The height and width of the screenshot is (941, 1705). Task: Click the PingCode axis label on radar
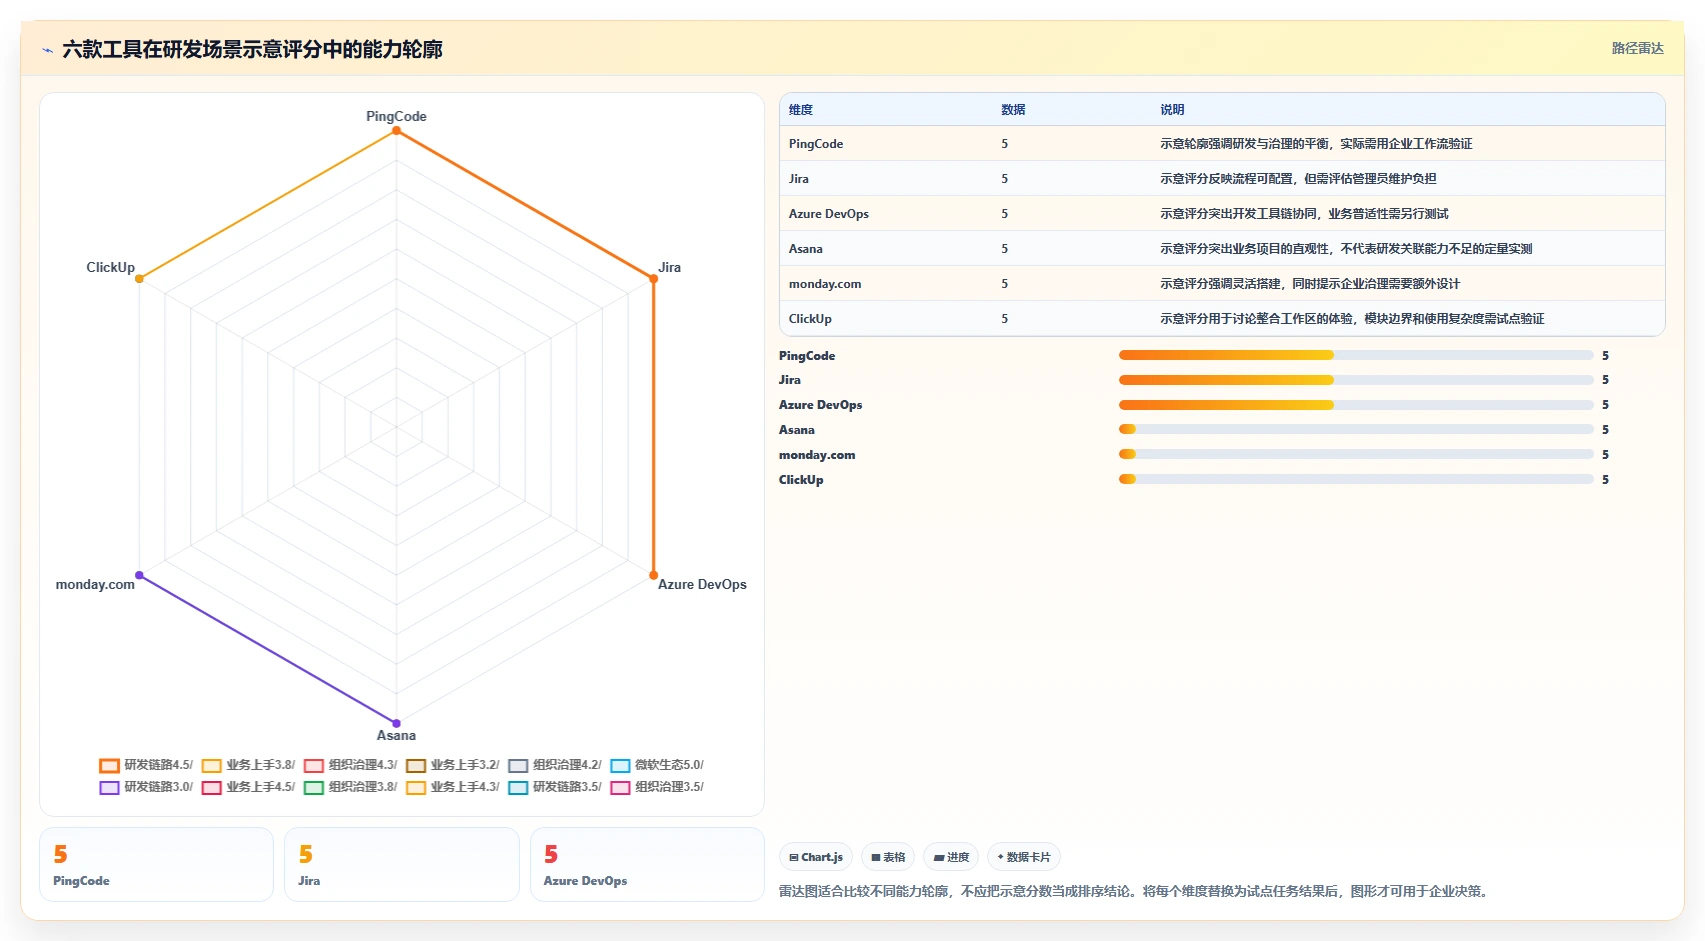[396, 116]
